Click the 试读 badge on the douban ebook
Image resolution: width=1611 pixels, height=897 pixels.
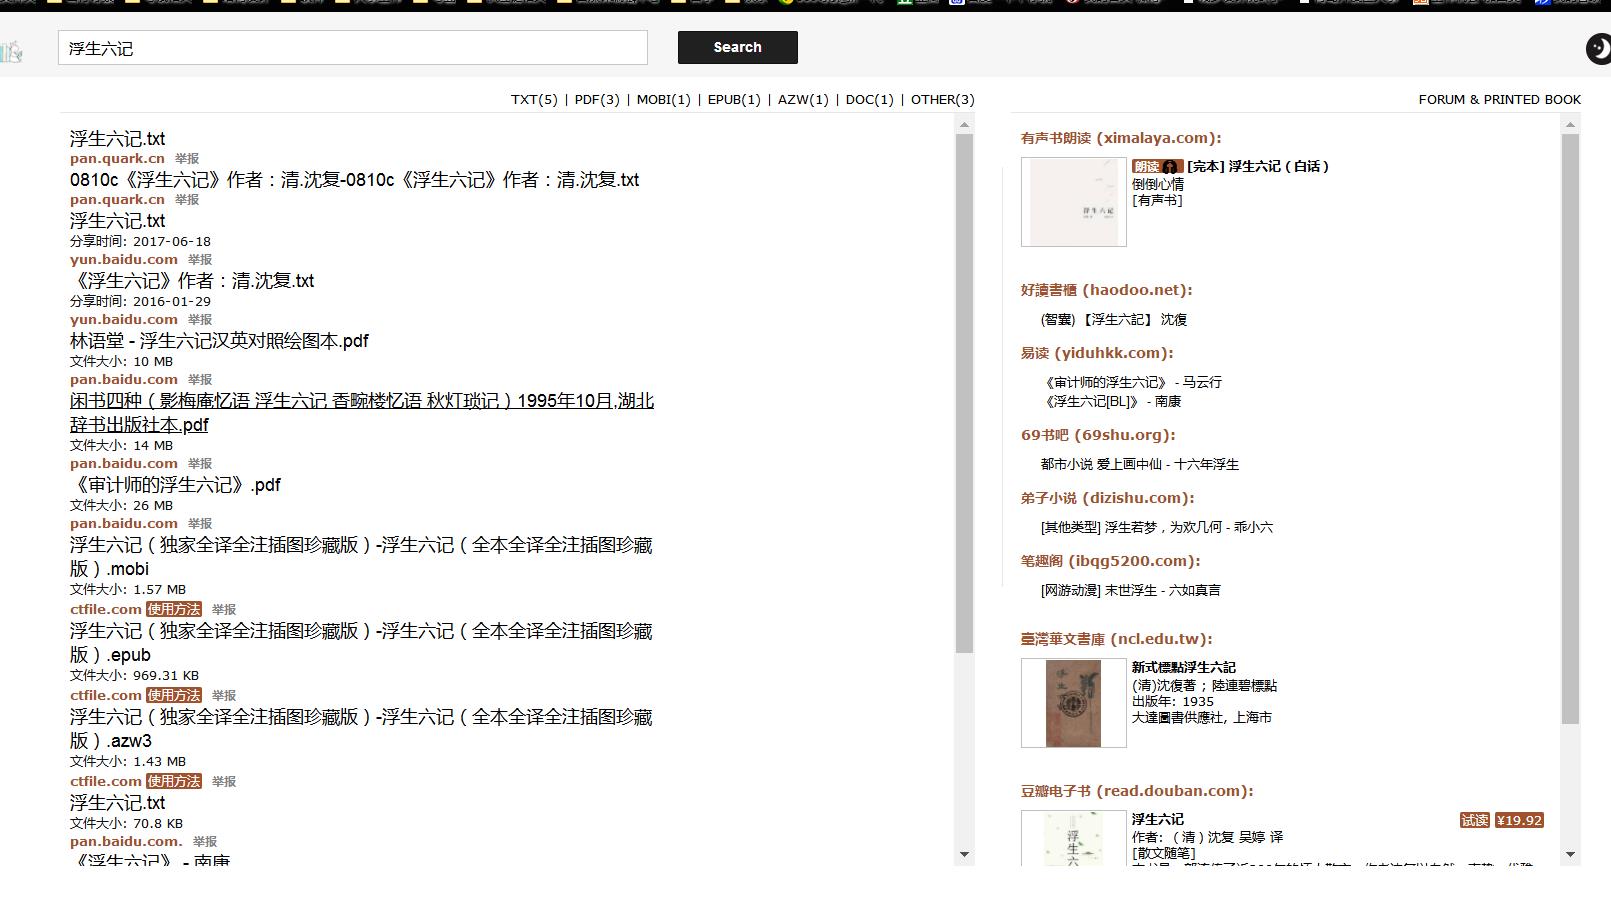[x=1474, y=820]
